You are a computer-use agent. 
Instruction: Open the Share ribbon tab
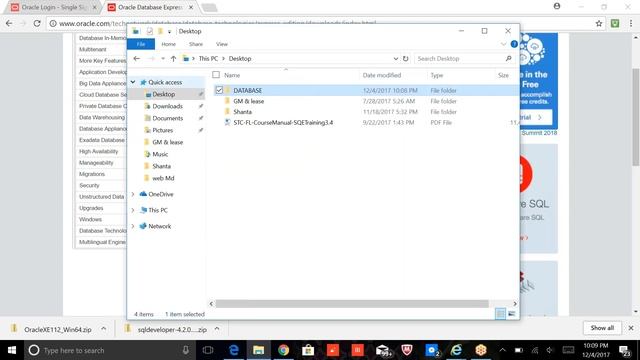[196, 44]
